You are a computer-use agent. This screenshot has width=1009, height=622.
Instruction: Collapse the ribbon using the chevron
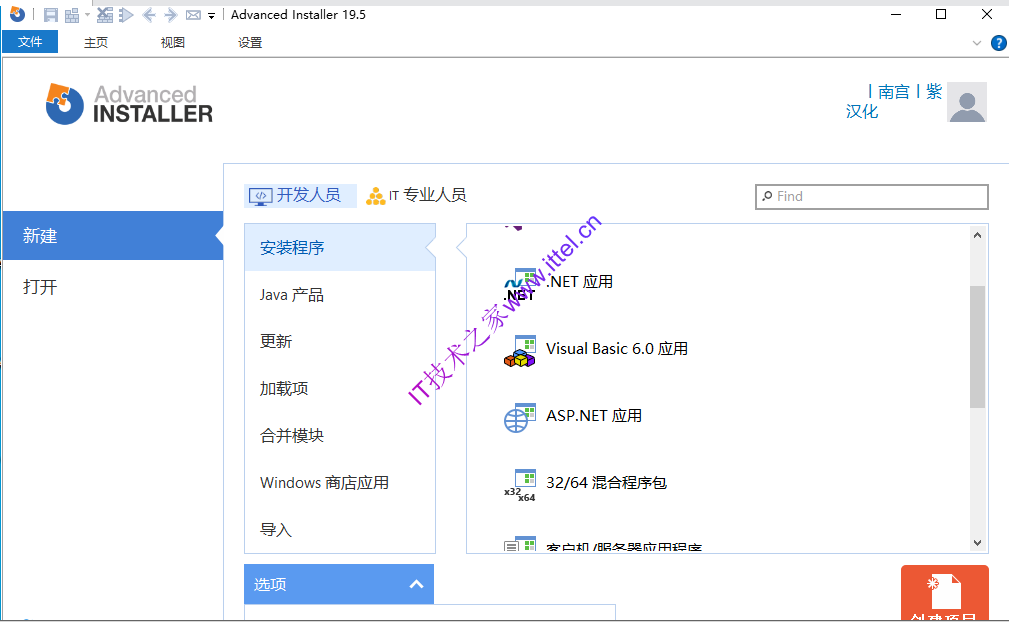tap(977, 43)
